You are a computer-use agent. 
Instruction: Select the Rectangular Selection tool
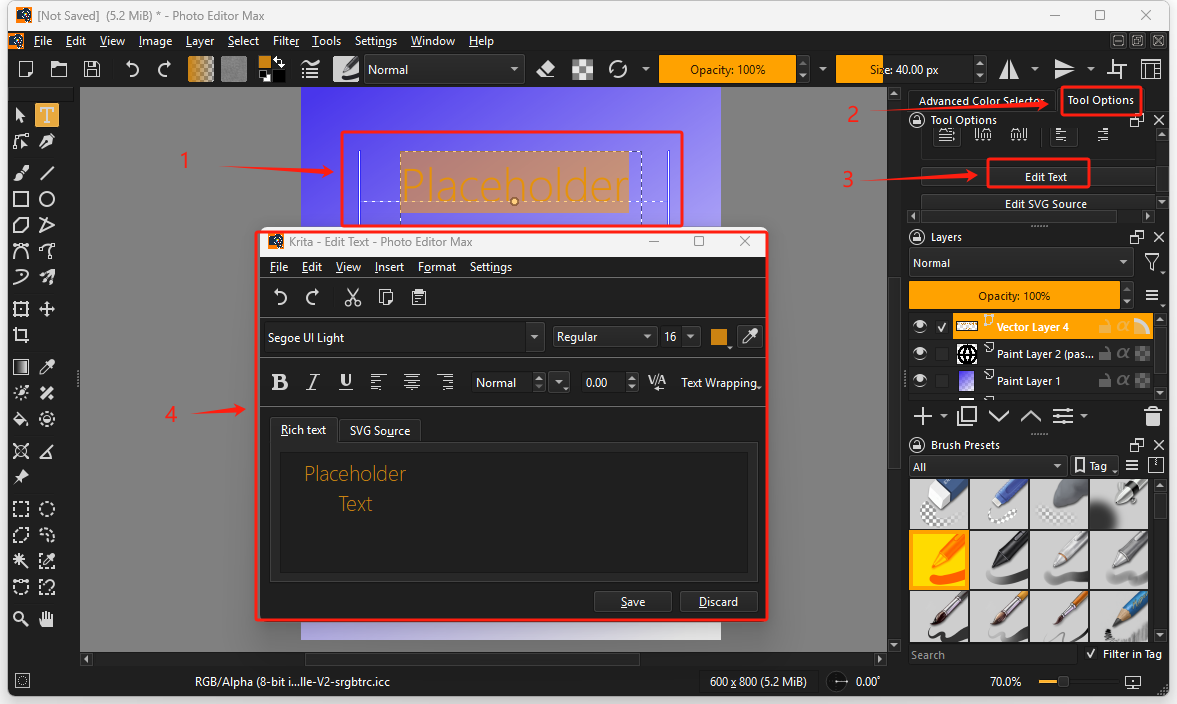click(21, 509)
